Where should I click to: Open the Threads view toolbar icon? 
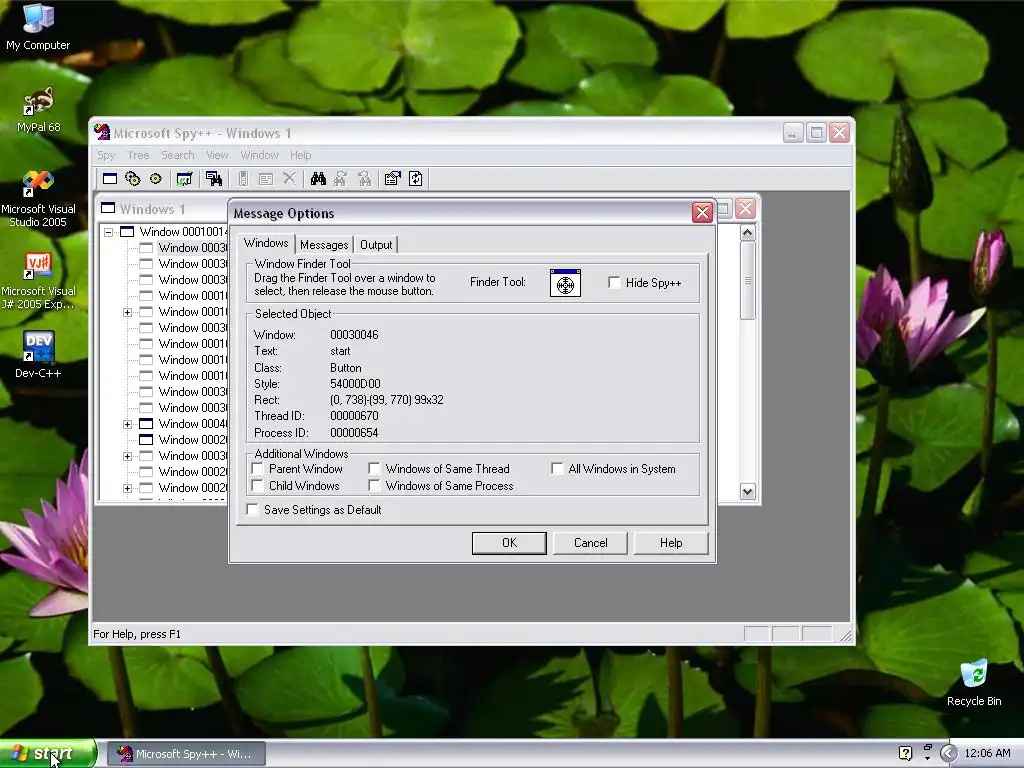pos(155,179)
